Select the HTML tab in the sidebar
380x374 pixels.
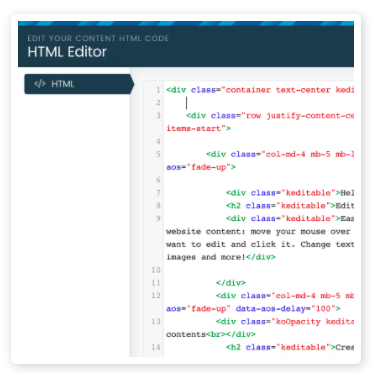(79, 84)
